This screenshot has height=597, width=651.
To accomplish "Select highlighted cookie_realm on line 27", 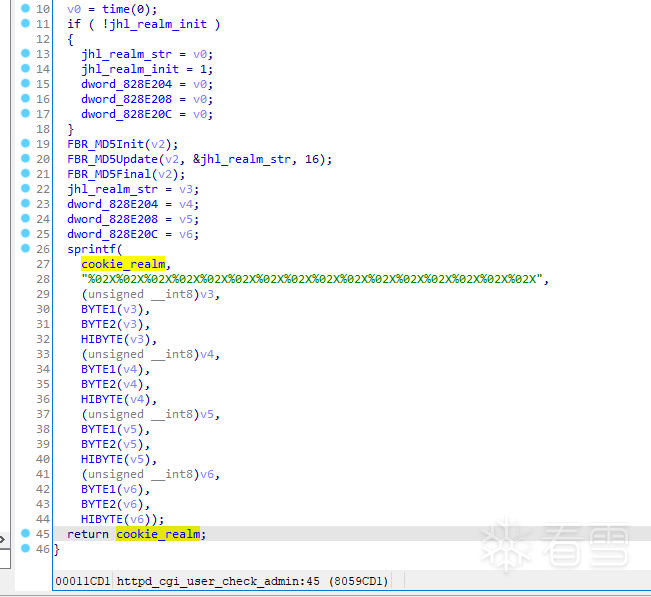I will point(123,264).
